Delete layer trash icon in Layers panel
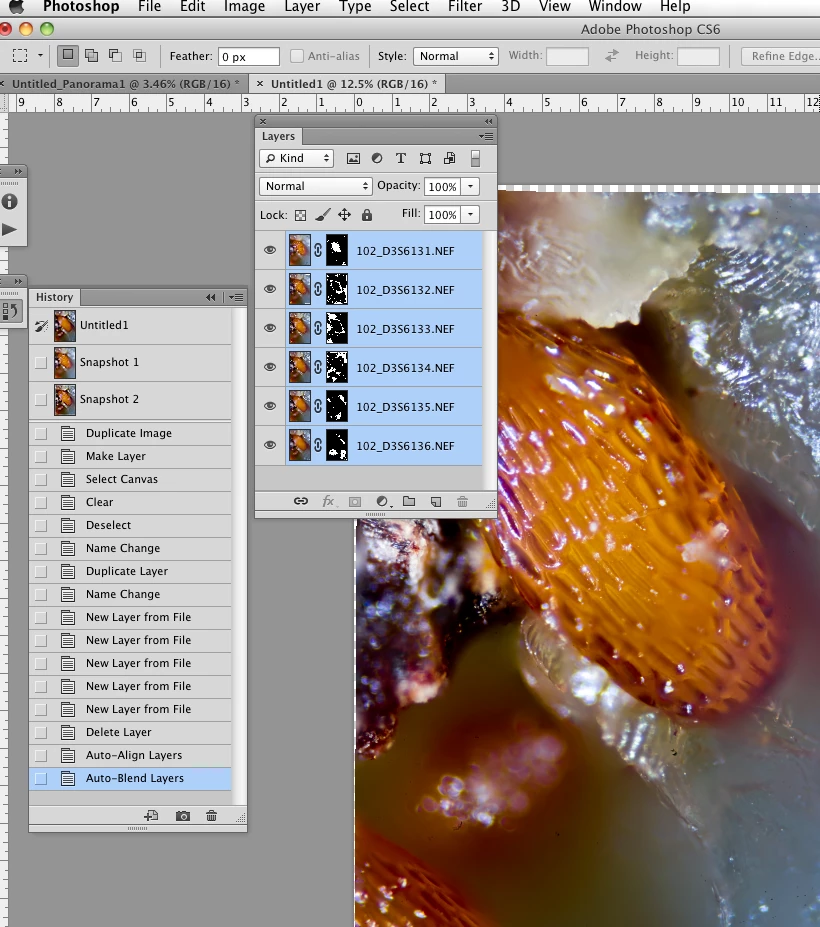Screen dimensions: 820x927 462,502
